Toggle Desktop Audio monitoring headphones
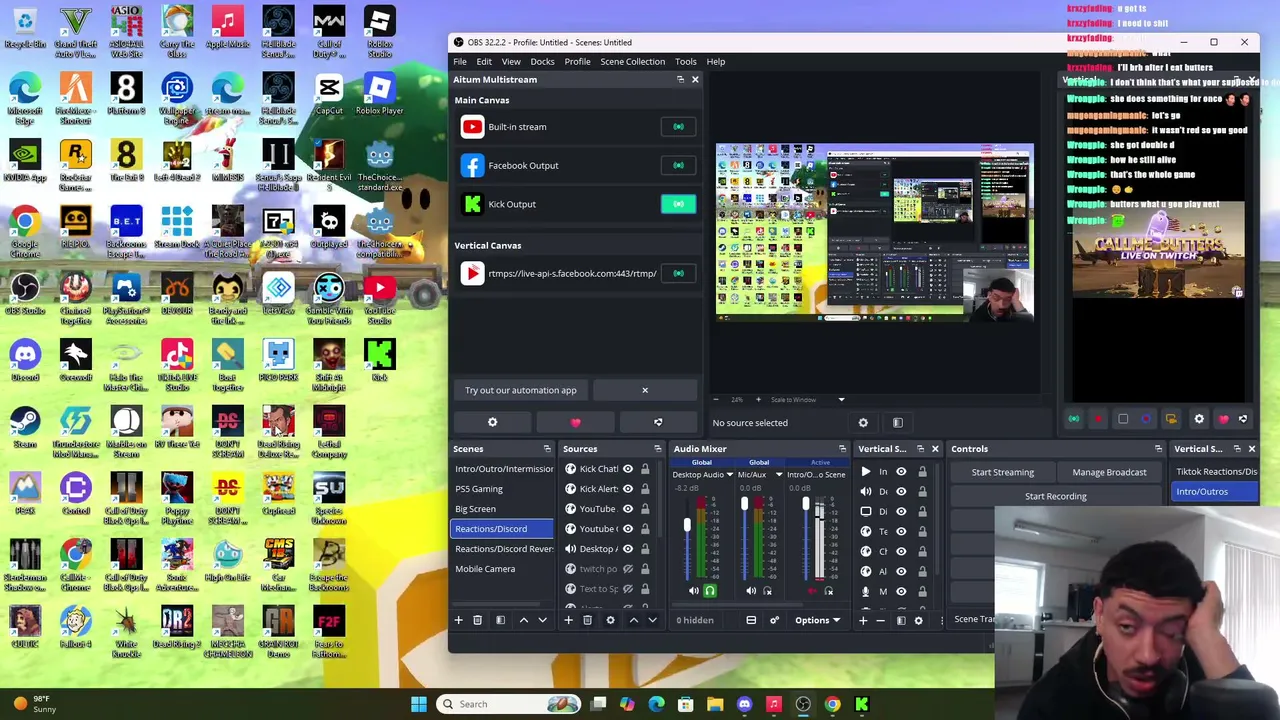 point(710,591)
